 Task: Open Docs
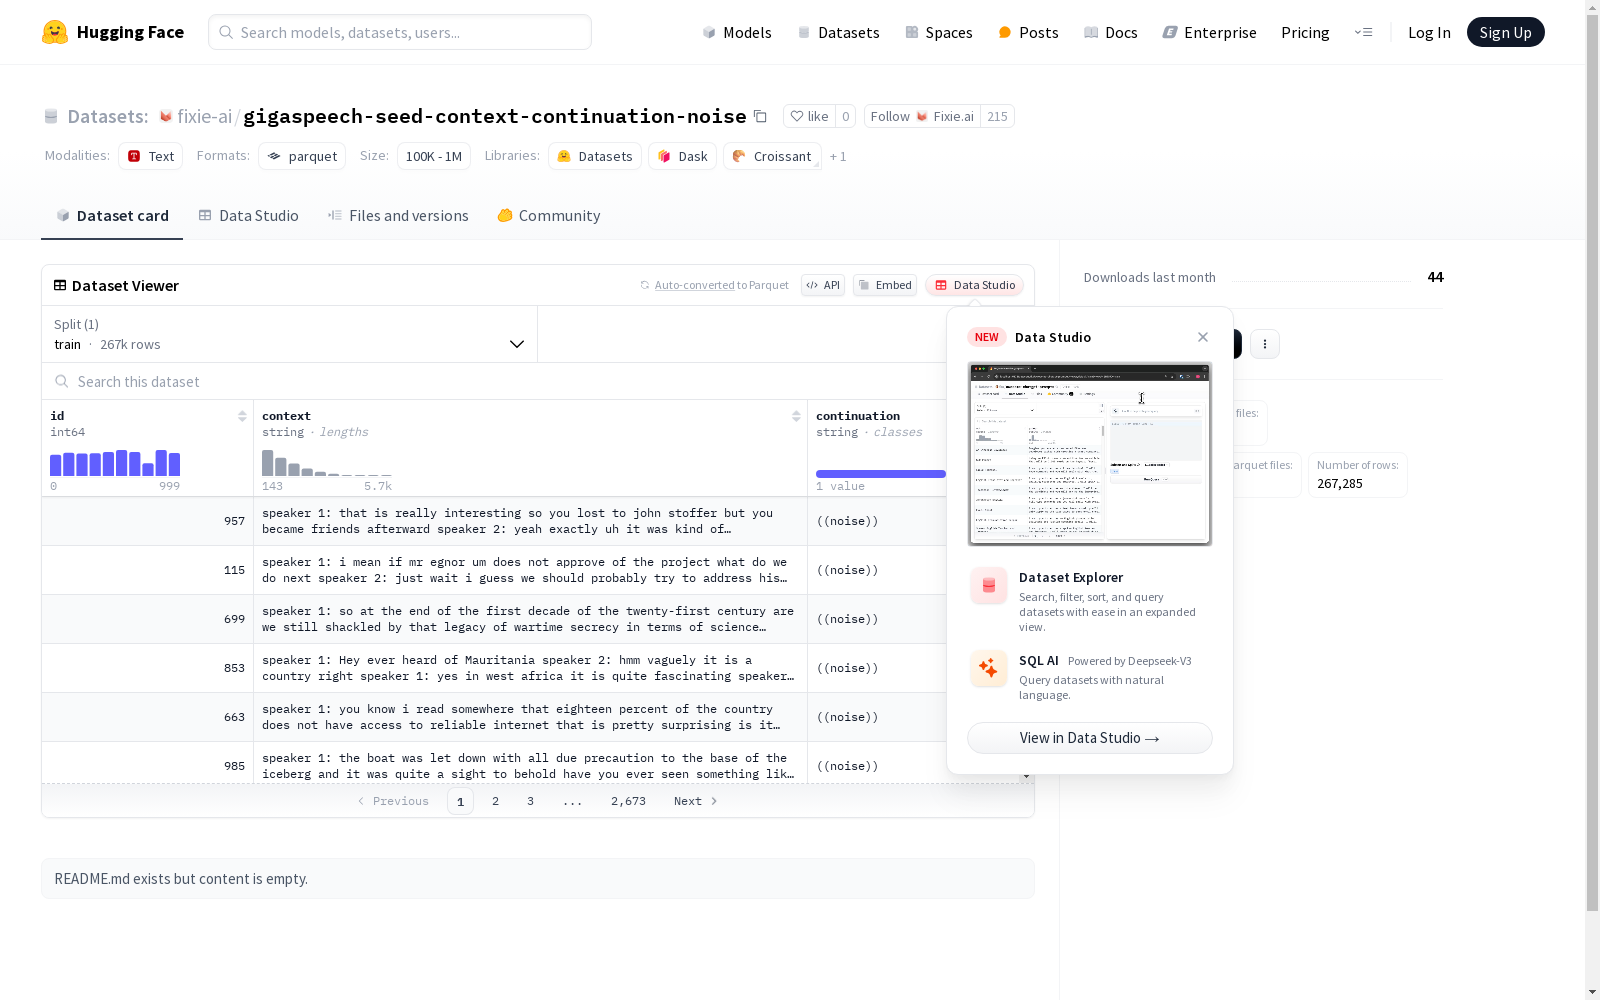[1110, 32]
